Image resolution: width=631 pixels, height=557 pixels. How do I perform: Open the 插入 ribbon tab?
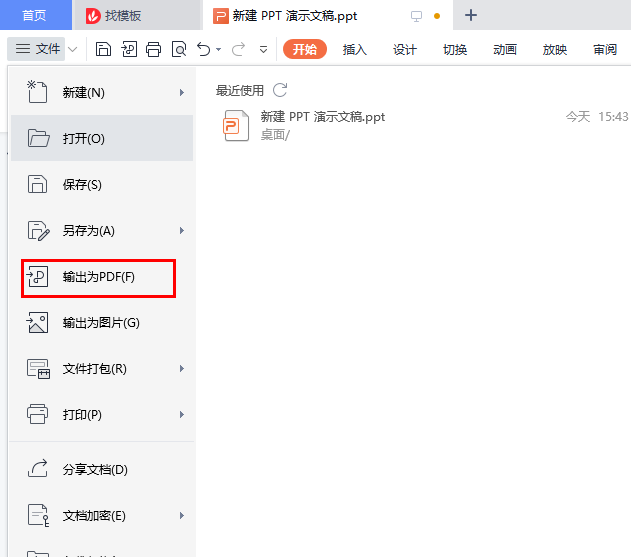[355, 50]
